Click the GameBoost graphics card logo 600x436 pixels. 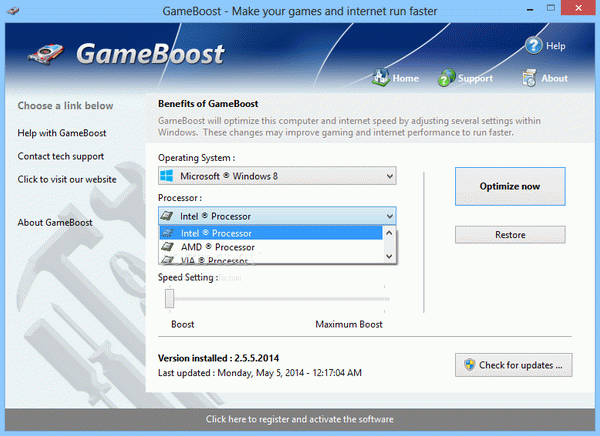pos(46,55)
